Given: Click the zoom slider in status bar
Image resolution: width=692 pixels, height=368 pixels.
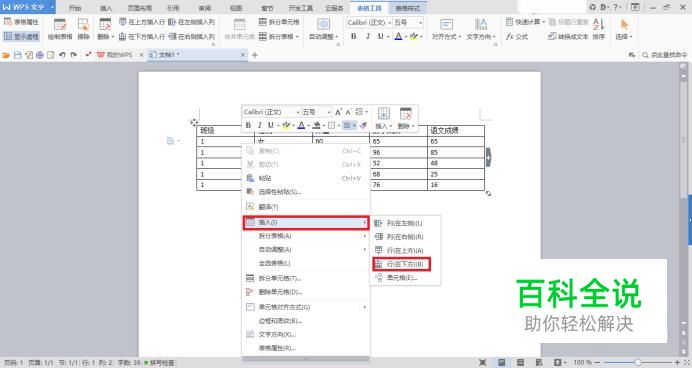Looking at the screenshot, I should pyautogui.click(x=637, y=363).
